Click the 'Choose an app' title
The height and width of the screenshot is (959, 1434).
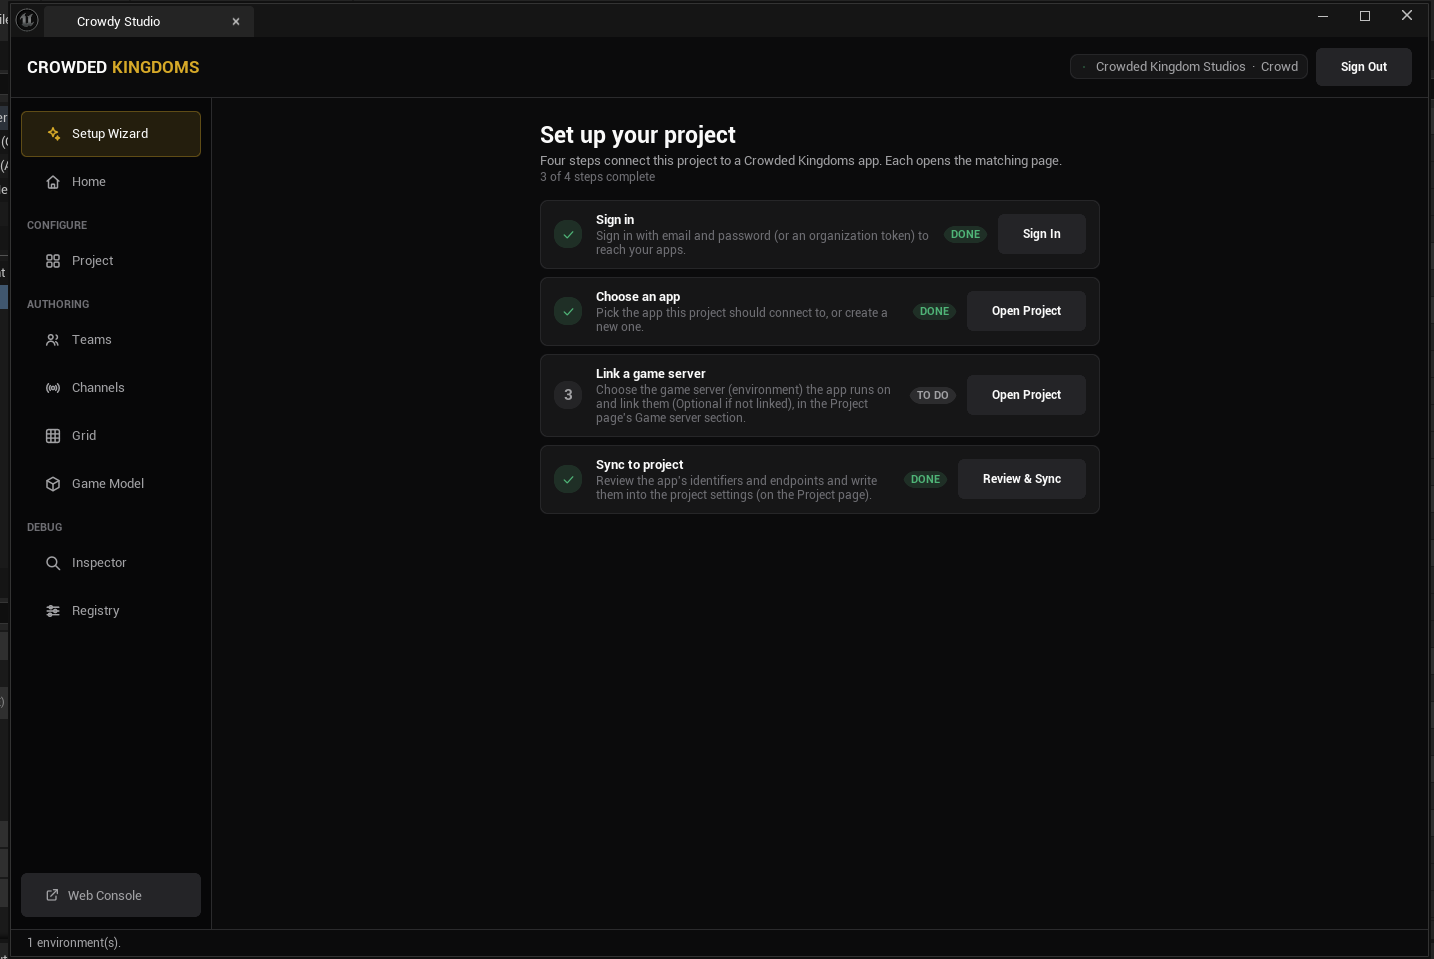(x=638, y=297)
